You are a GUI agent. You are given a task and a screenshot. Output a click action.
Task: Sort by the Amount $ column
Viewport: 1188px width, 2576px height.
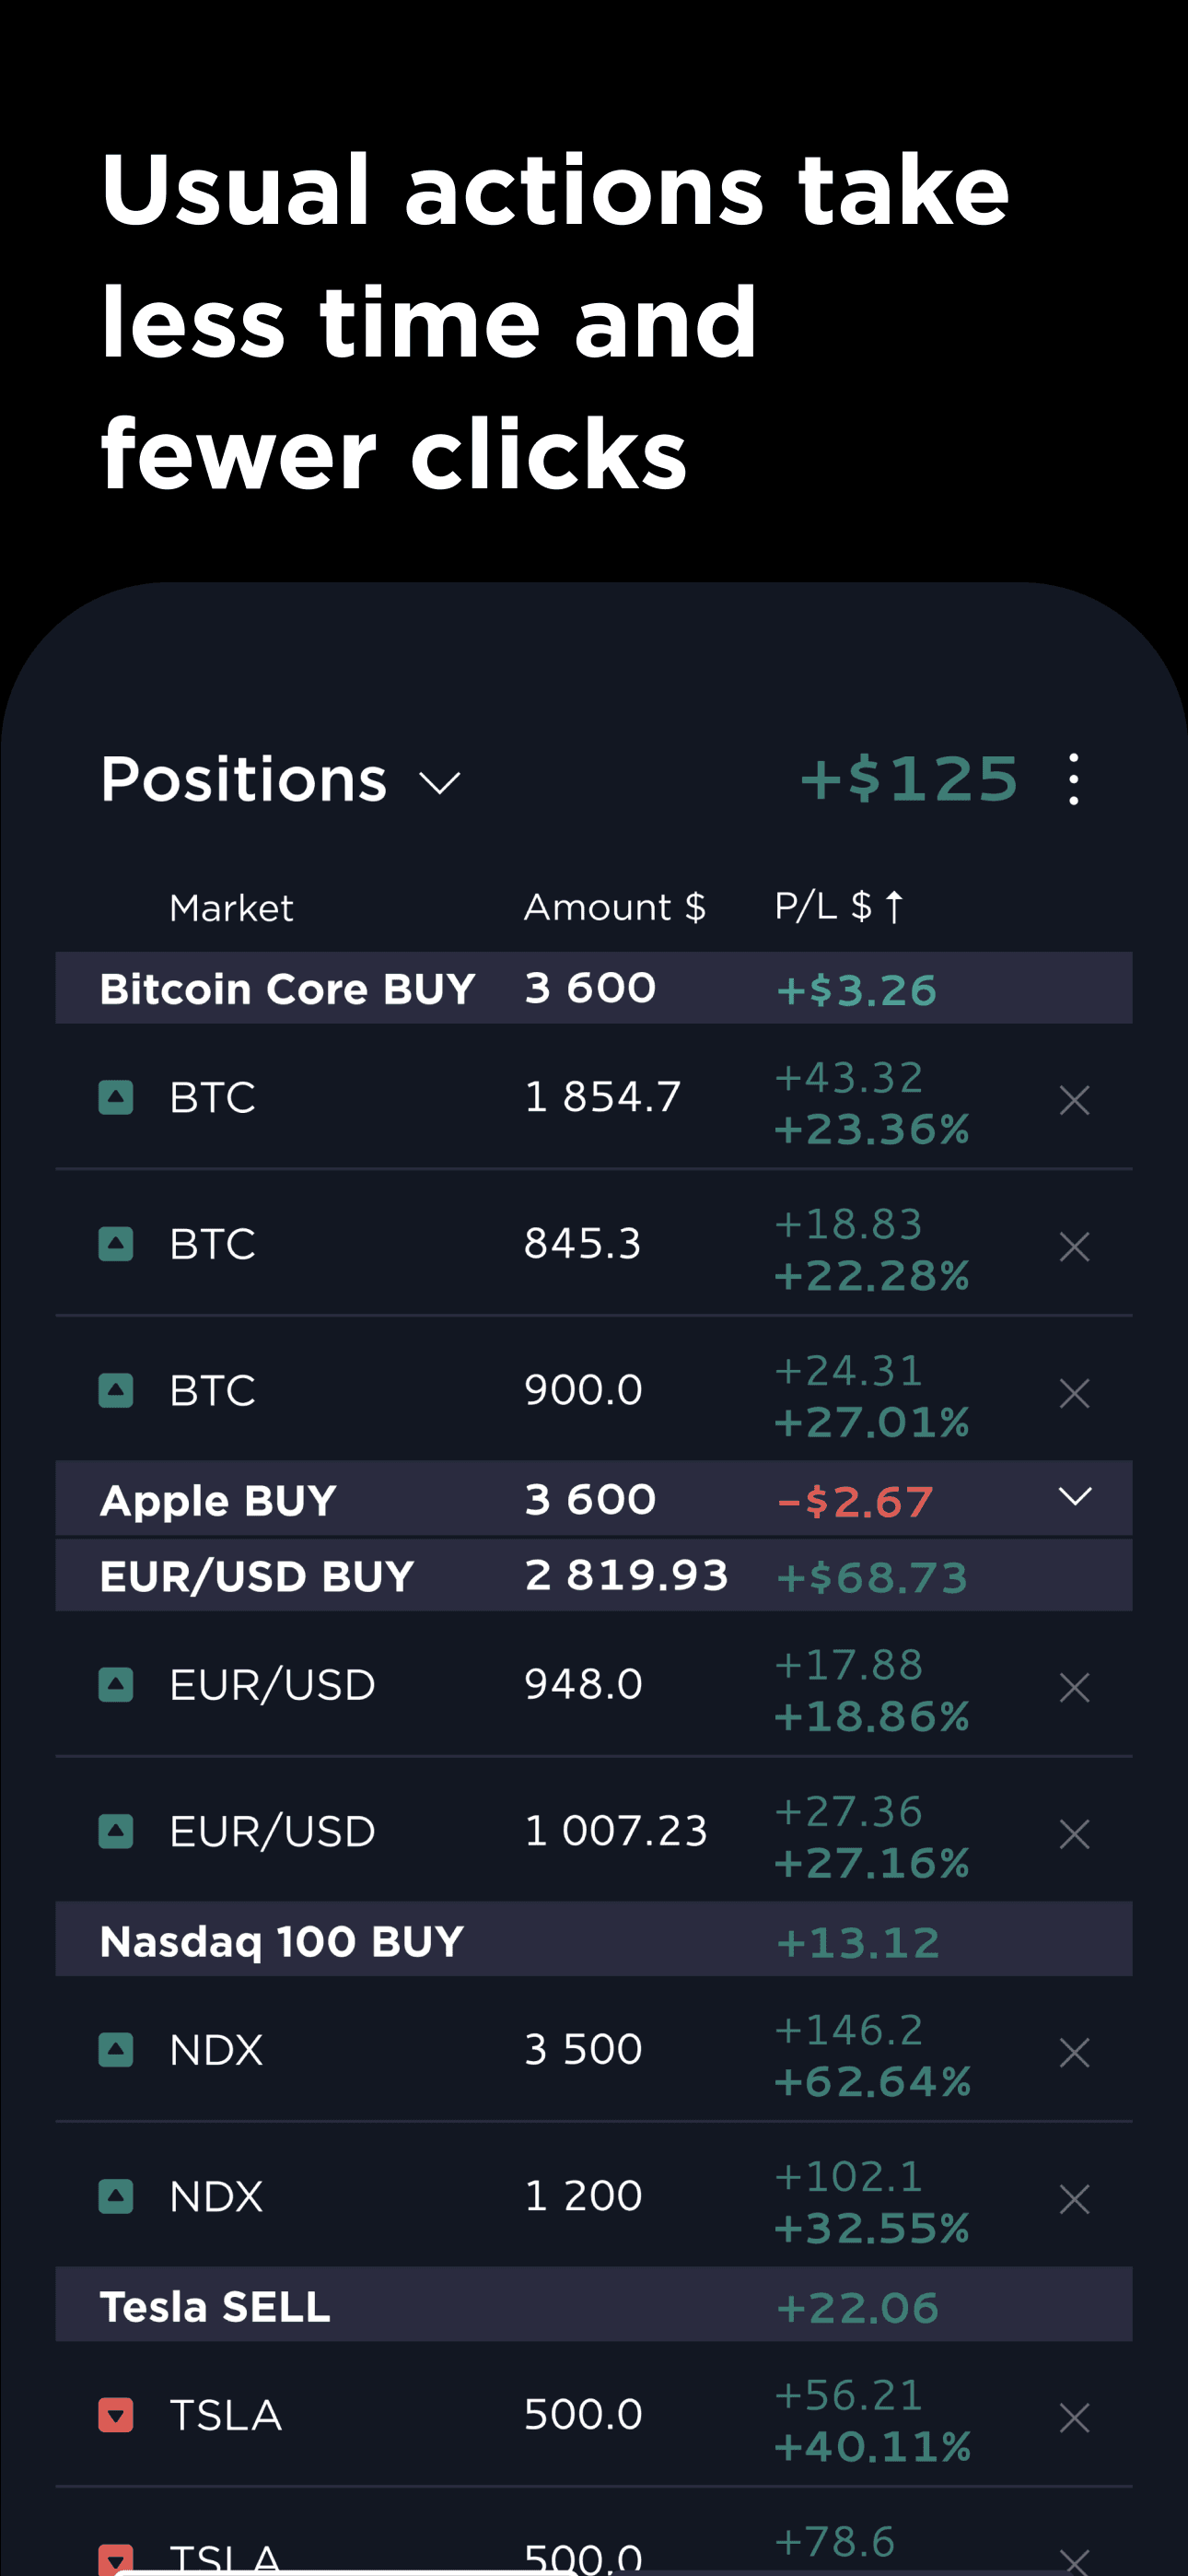click(614, 907)
